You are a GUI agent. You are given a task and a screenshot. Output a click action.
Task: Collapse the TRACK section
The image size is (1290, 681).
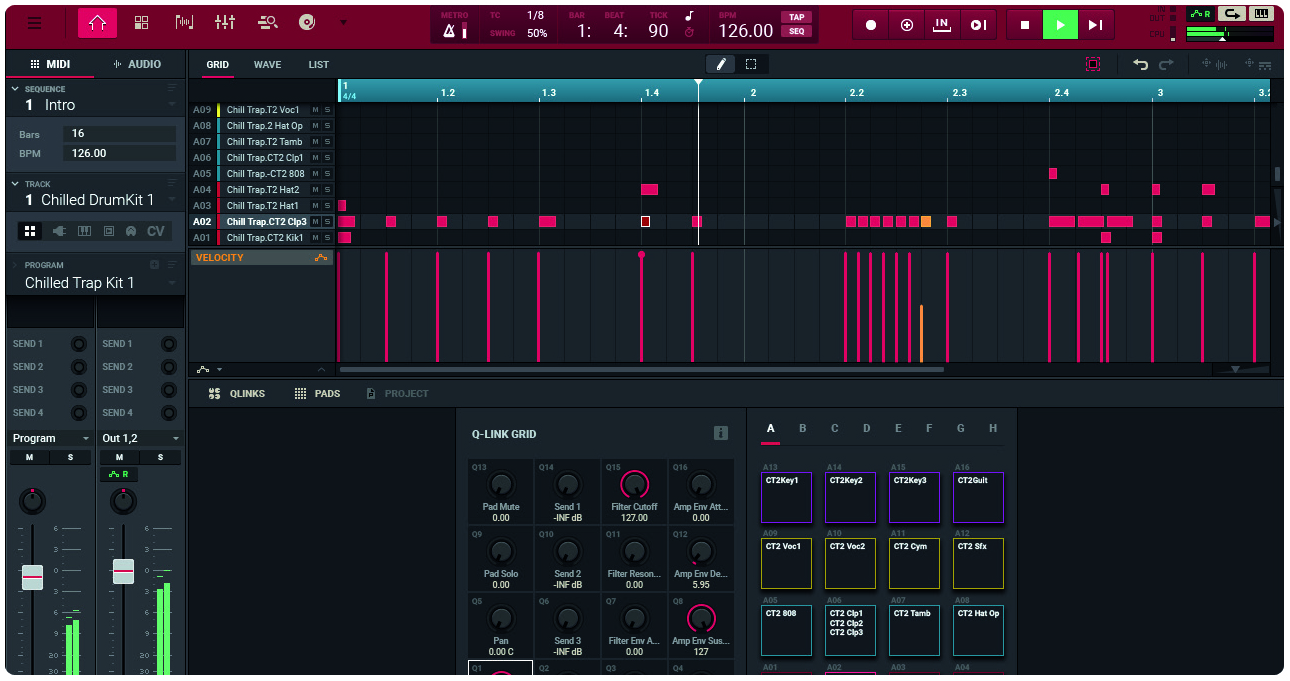[16, 184]
